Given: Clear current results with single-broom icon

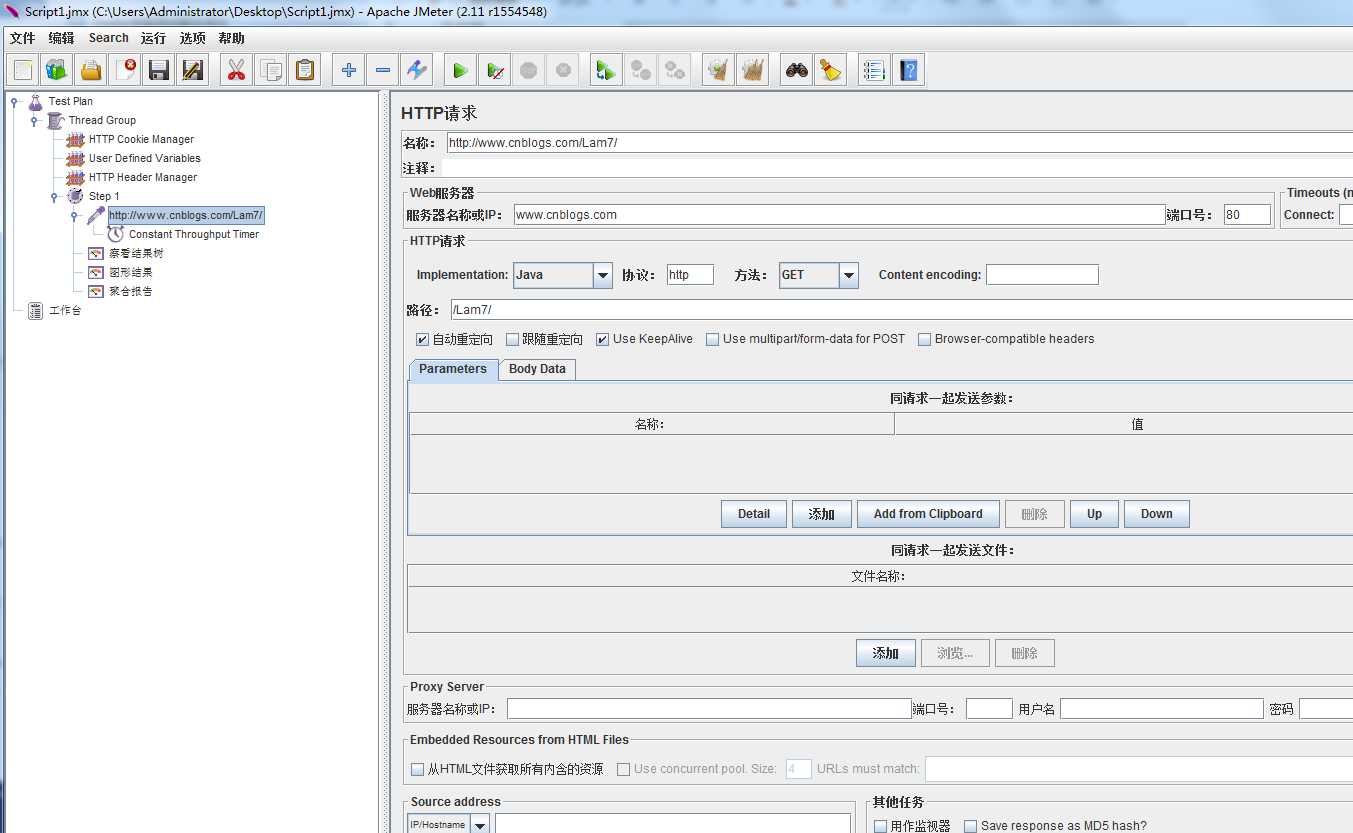Looking at the screenshot, I should 717,70.
